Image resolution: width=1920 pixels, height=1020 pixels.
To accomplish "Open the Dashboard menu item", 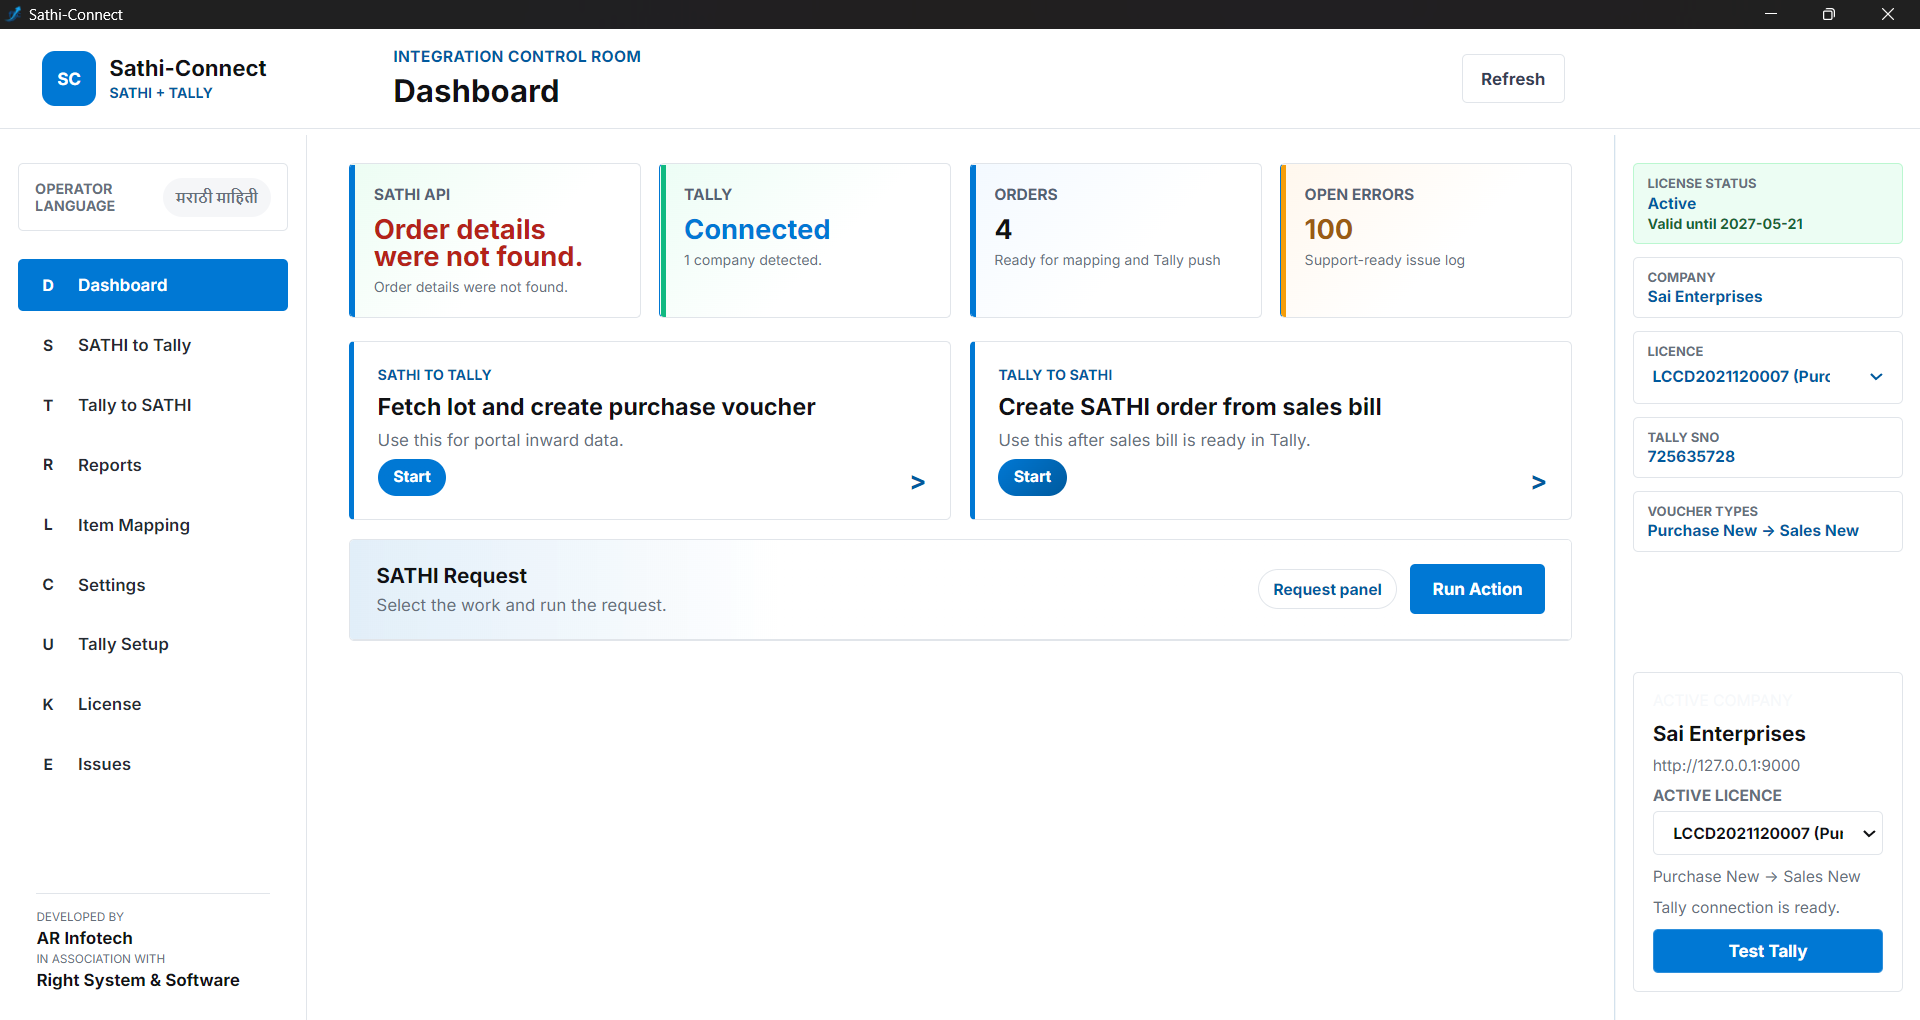I will [153, 285].
